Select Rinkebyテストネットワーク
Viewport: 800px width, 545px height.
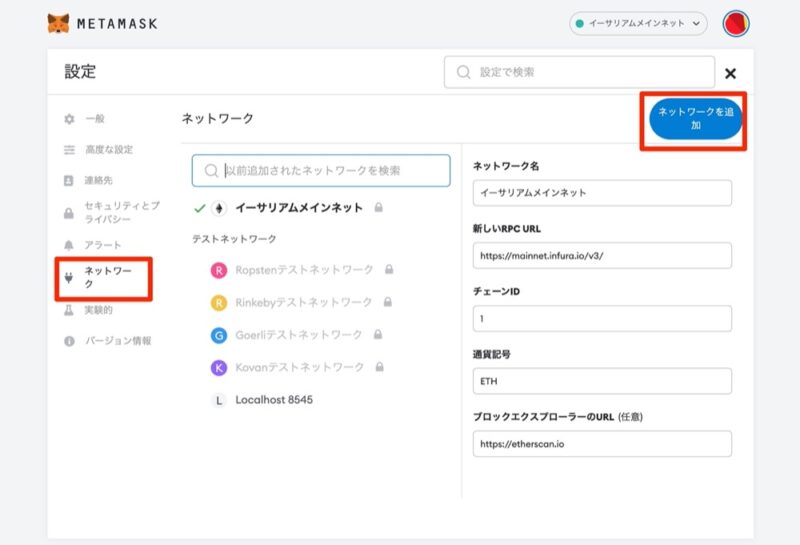click(x=304, y=303)
